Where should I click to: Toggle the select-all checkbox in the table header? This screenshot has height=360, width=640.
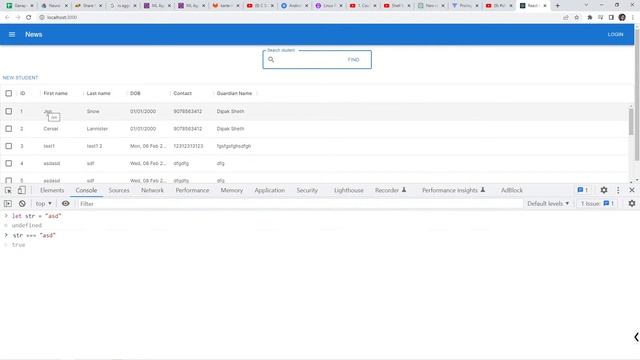tap(9, 93)
